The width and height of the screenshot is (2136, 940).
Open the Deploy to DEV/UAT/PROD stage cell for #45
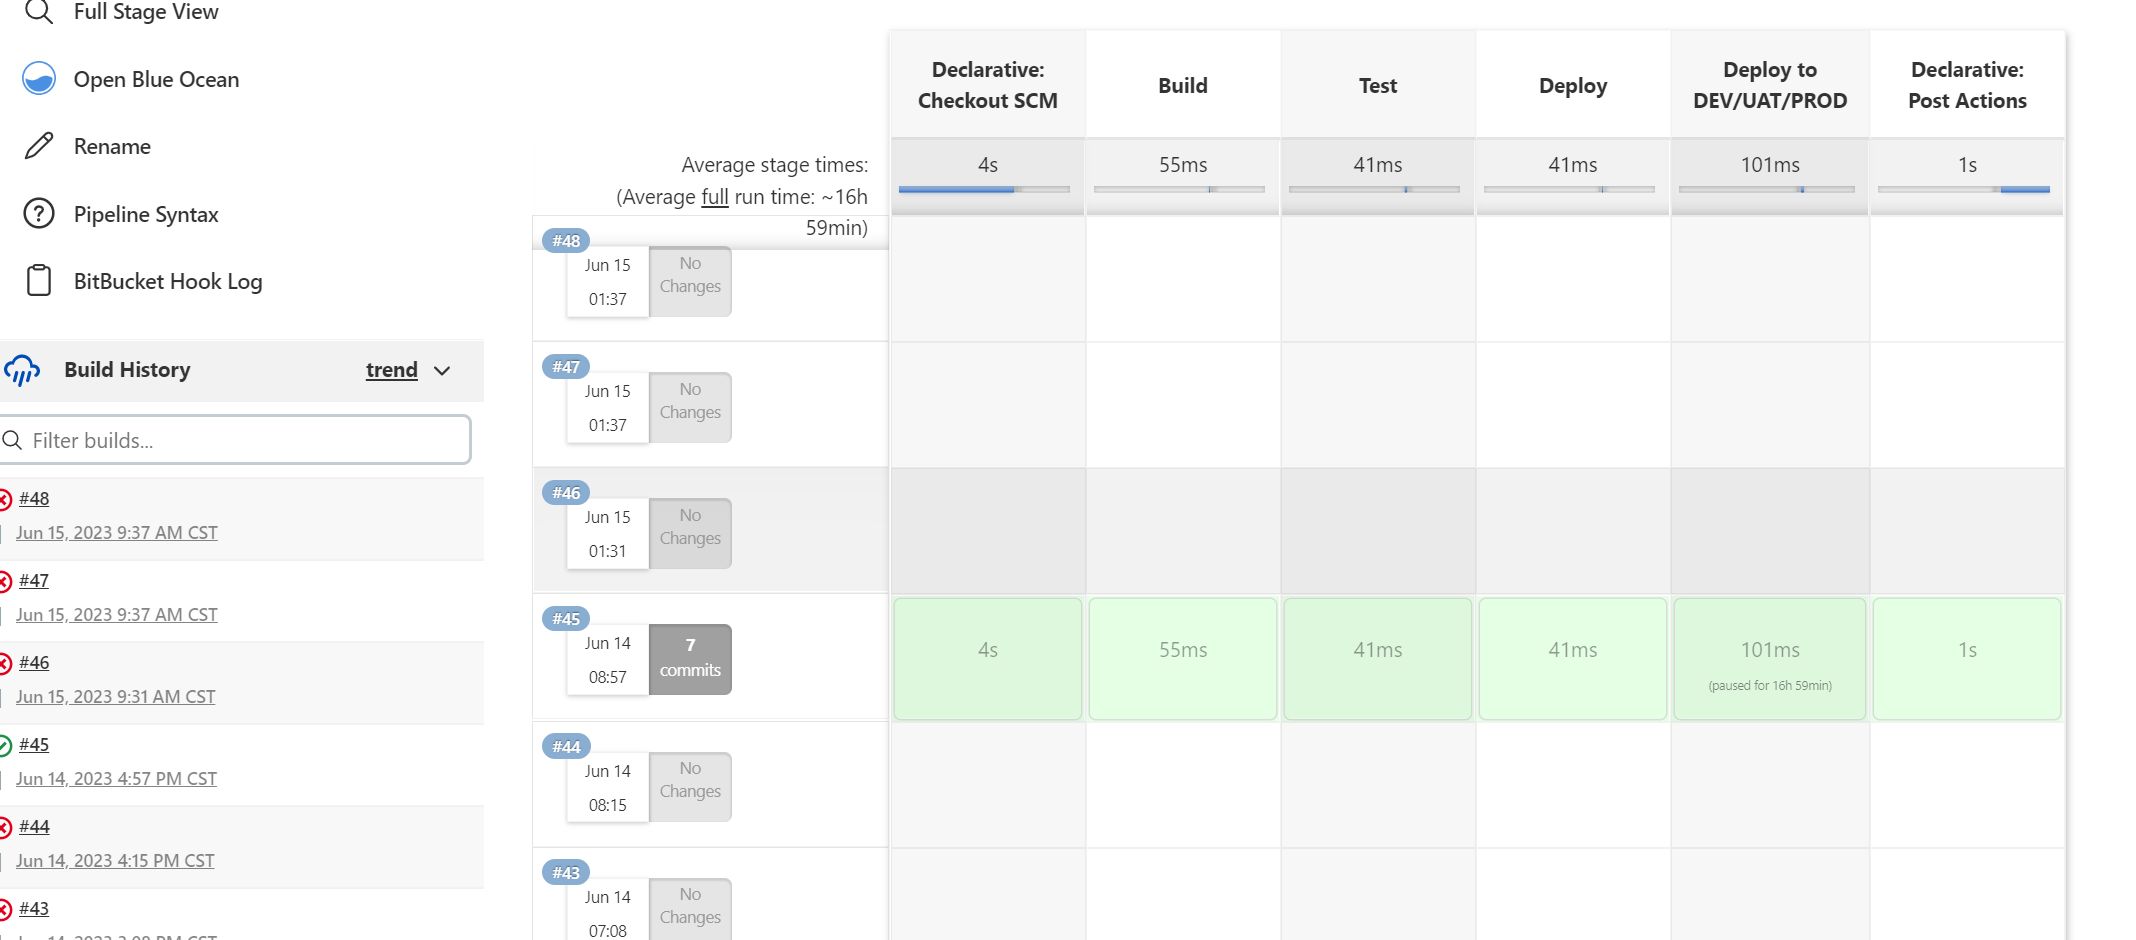(1769, 658)
